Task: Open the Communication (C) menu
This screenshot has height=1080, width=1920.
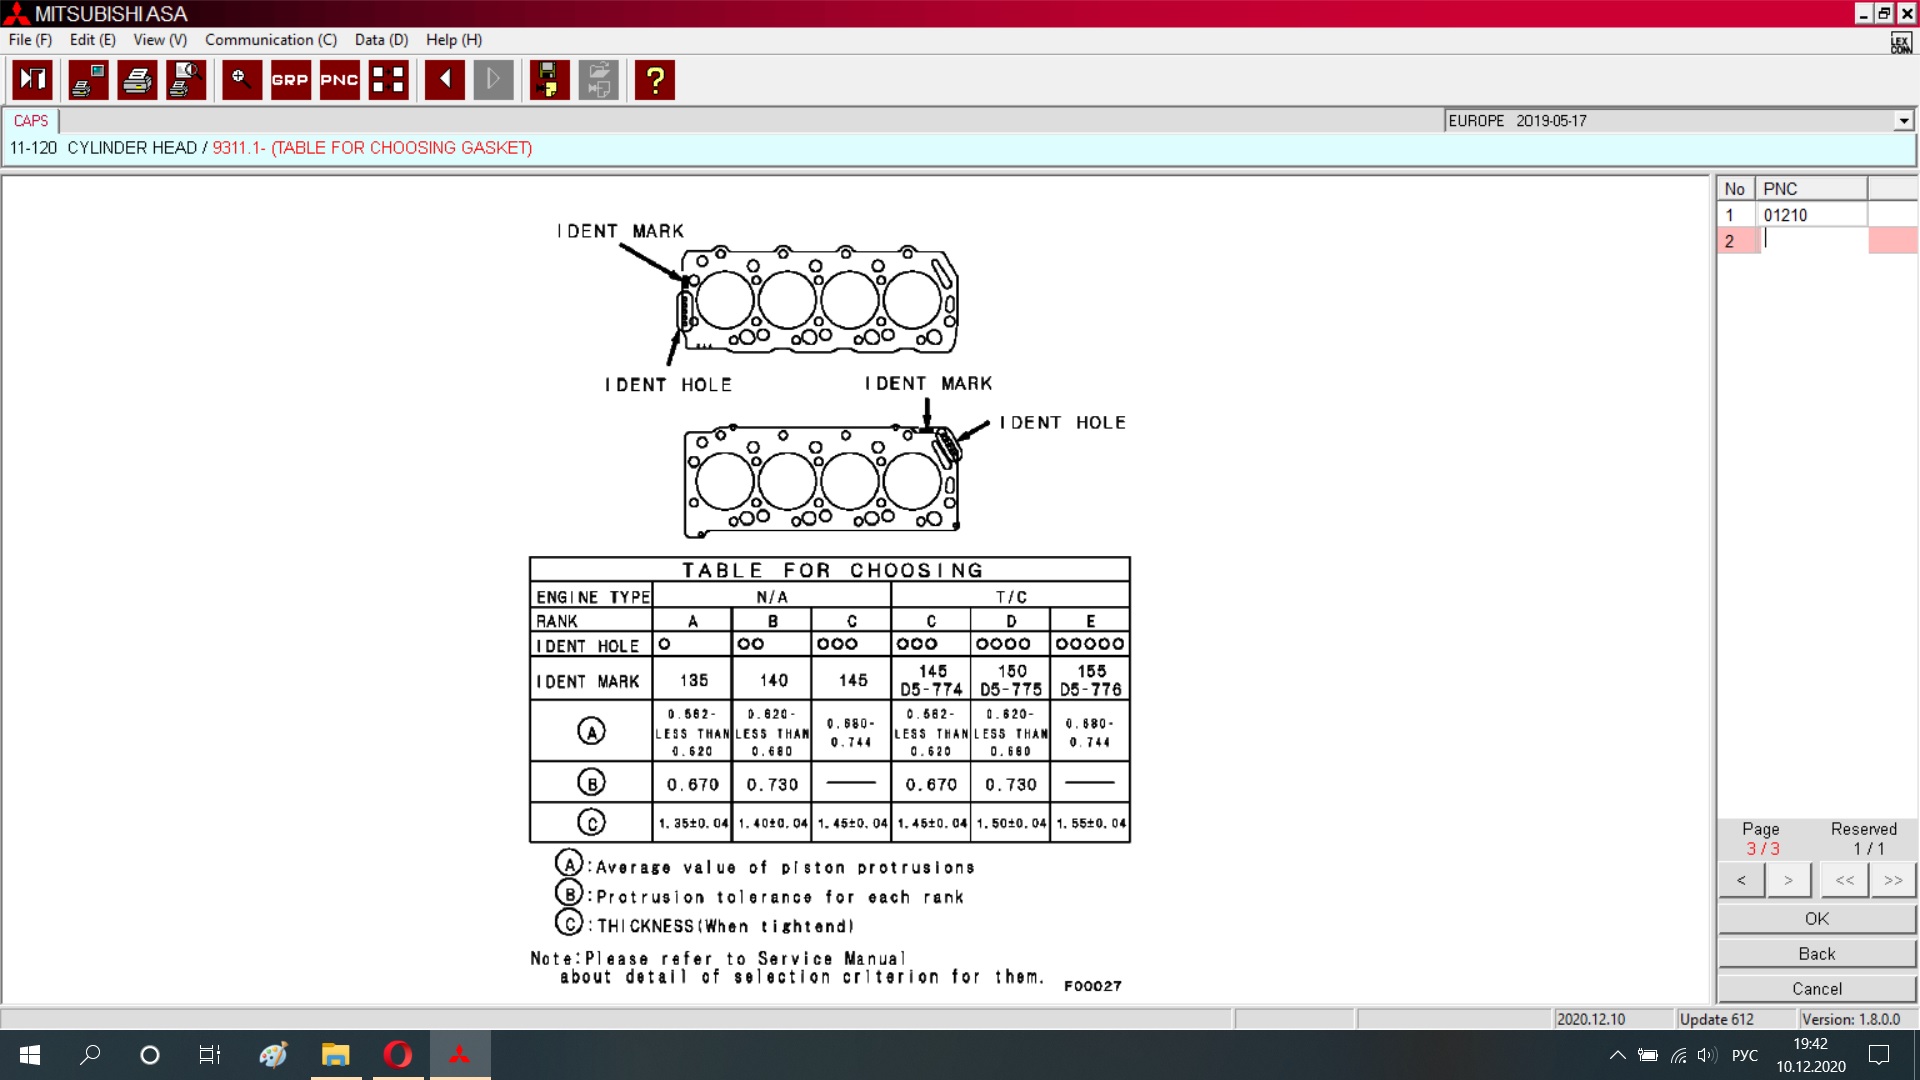Action: point(270,40)
